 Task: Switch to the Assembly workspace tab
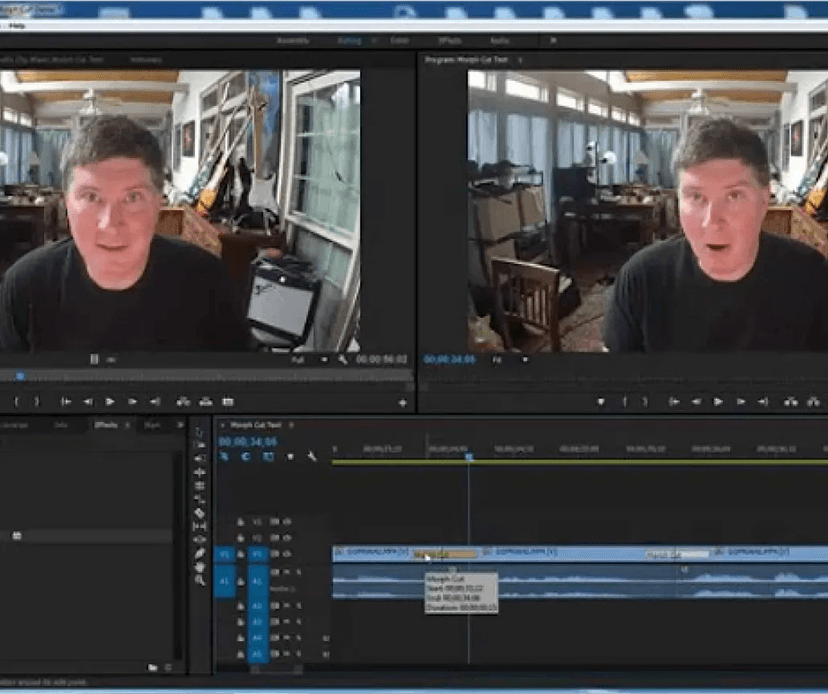(x=293, y=41)
